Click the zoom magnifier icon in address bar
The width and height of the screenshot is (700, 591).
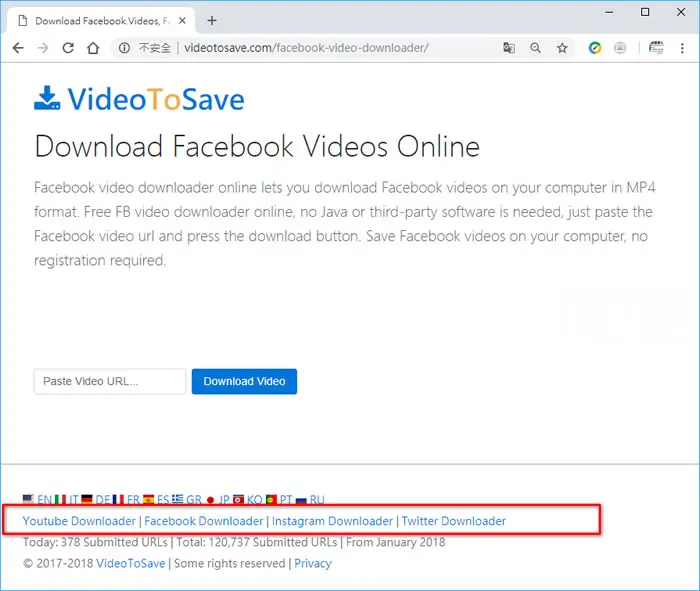point(535,48)
